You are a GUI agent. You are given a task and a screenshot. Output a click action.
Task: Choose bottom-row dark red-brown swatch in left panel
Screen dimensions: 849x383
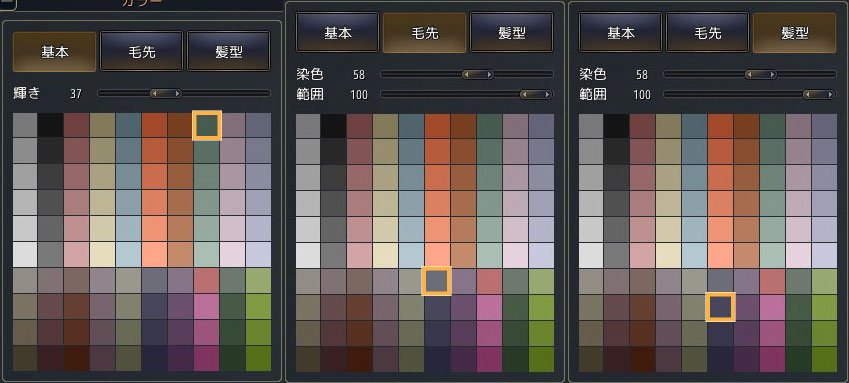point(76,358)
